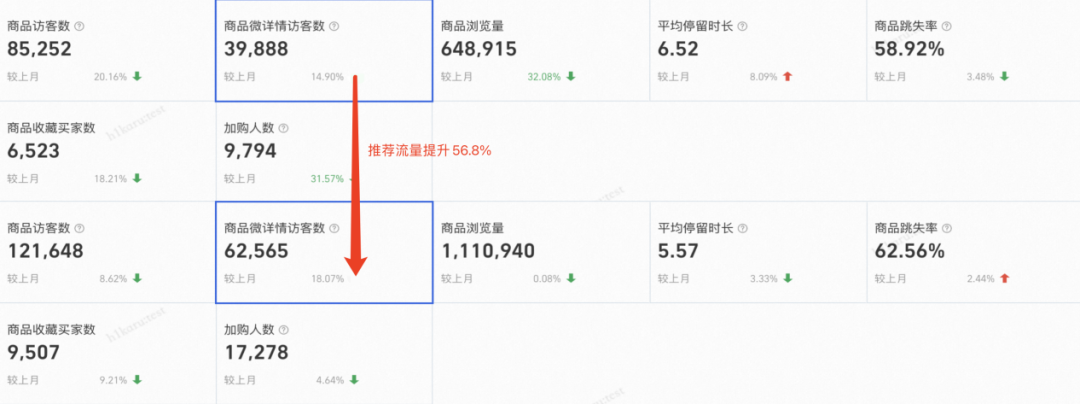Click the 9.21% change figure
Viewport: 1080px width, 404px height.
[113, 379]
